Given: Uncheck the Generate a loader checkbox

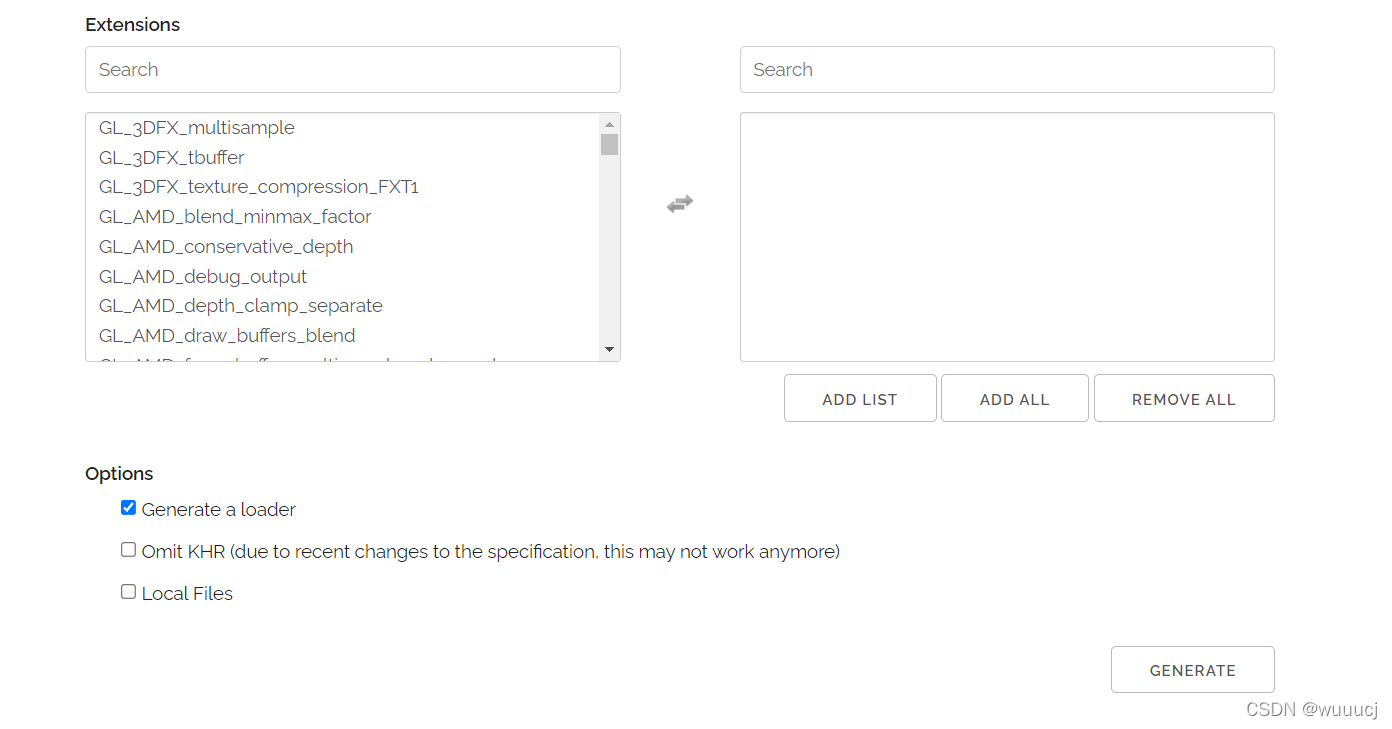Looking at the screenshot, I should coord(128,508).
